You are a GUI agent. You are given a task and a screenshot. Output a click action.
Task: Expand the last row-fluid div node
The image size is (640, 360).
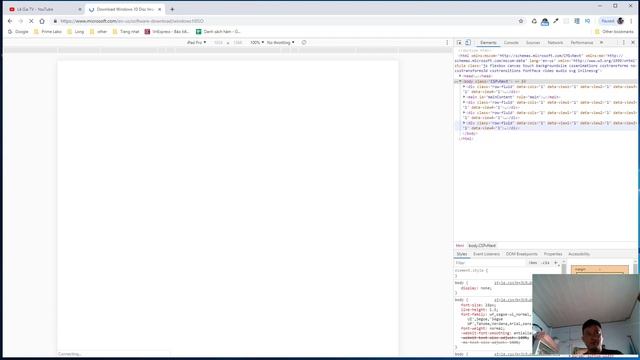[x=464, y=123]
